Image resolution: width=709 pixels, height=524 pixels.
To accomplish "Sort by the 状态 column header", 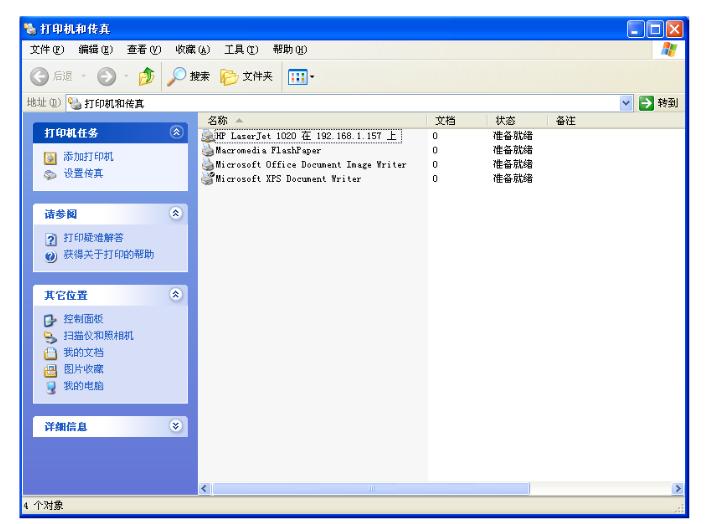I will [x=517, y=121].
